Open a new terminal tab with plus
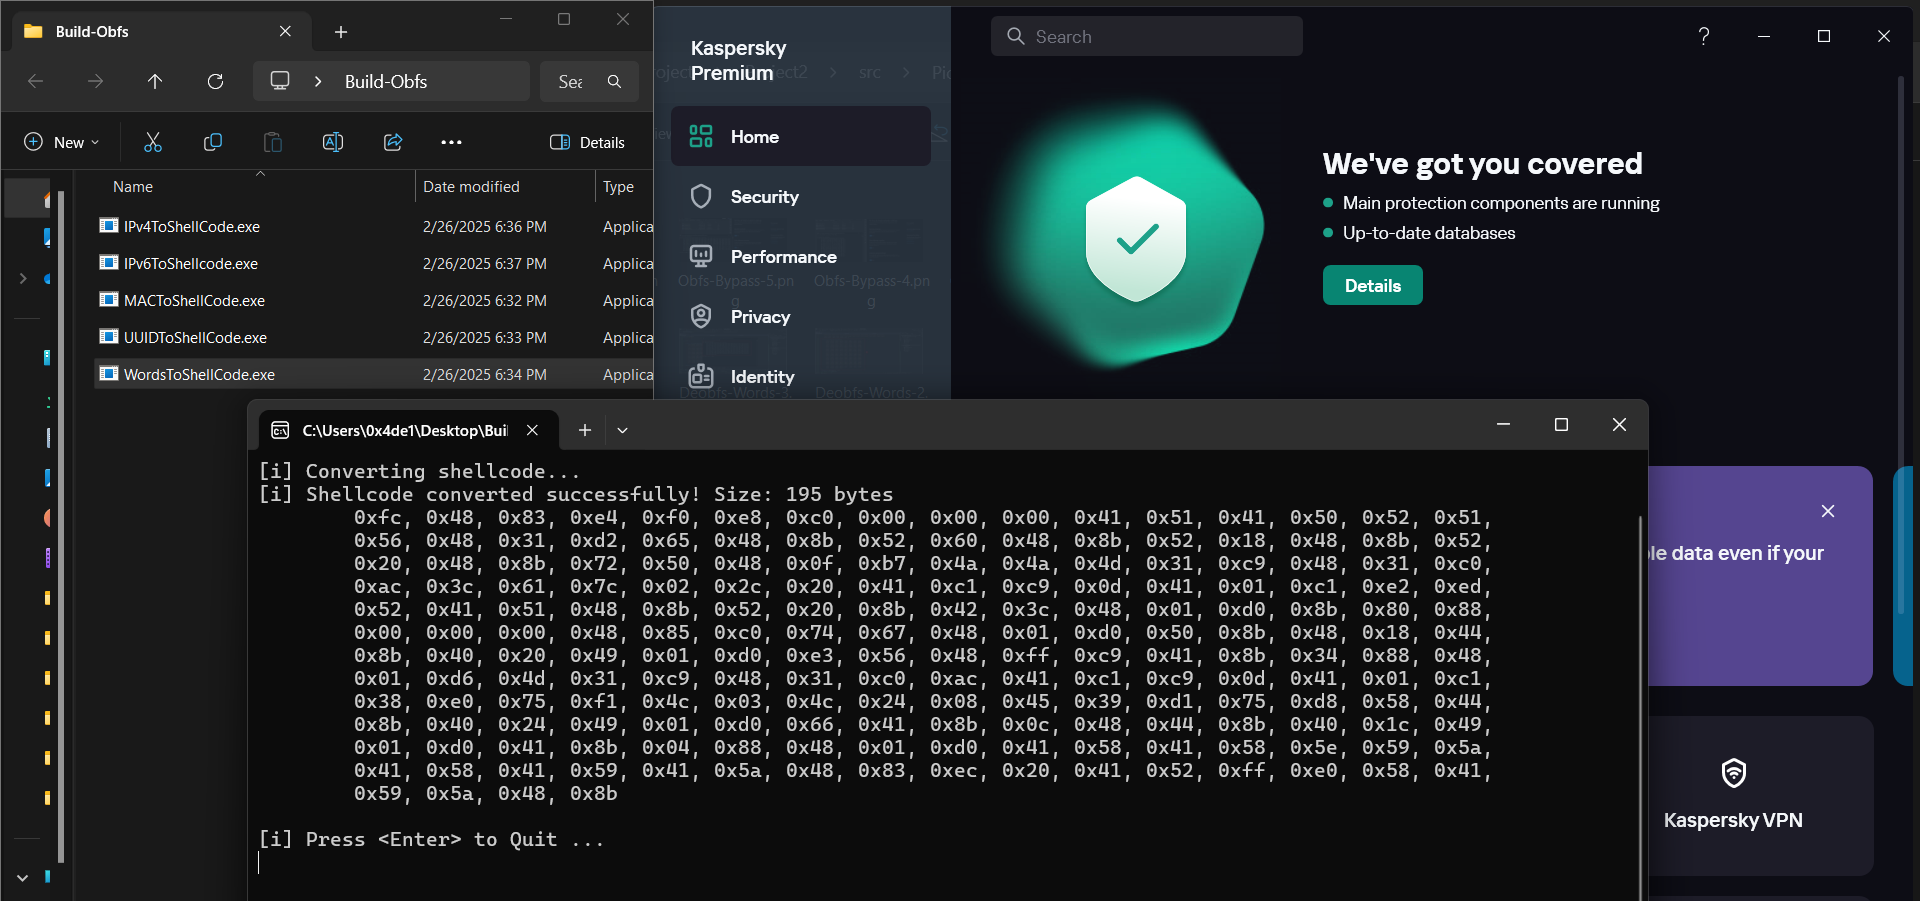 click(585, 430)
